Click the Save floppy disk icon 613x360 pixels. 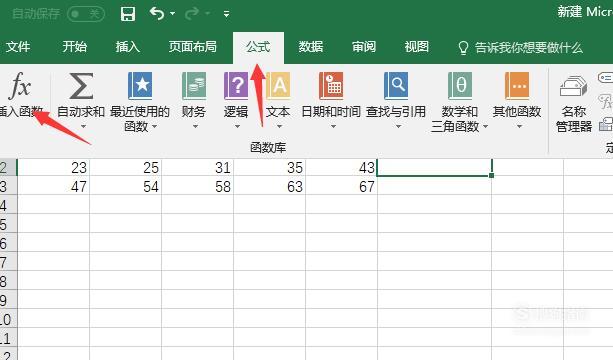pyautogui.click(x=128, y=14)
